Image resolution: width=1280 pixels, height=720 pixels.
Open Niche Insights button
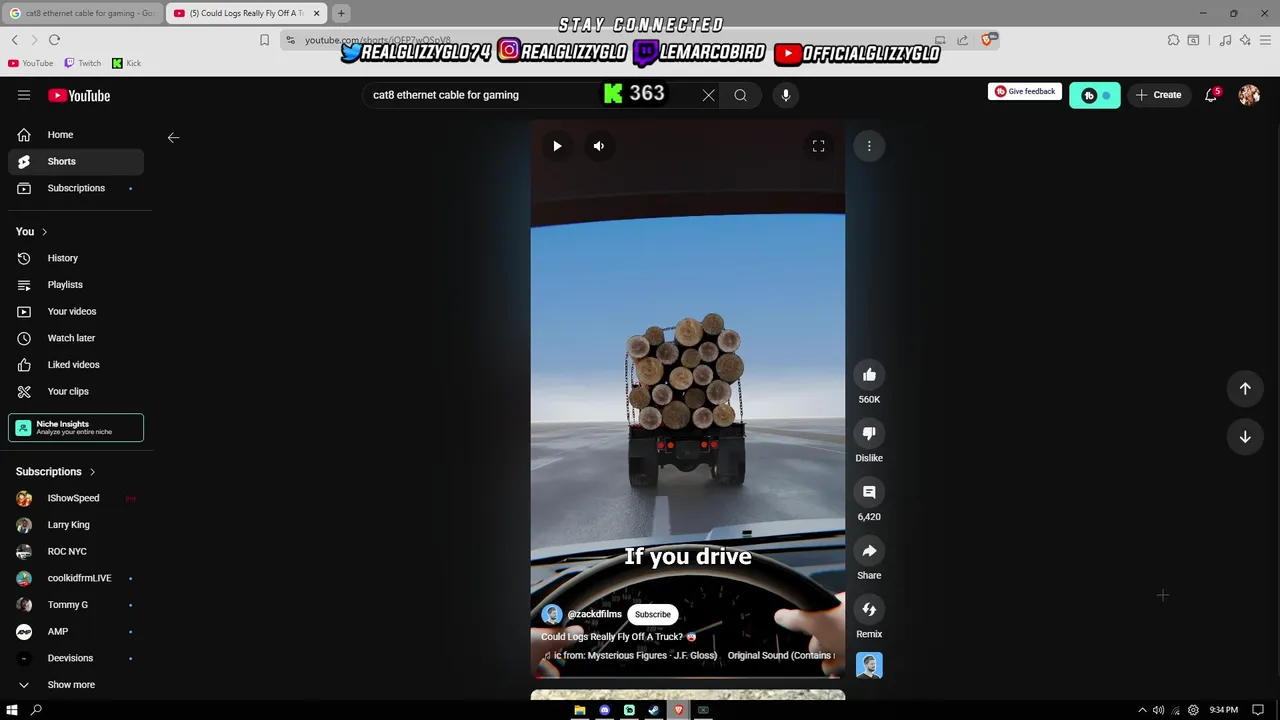[76, 428]
